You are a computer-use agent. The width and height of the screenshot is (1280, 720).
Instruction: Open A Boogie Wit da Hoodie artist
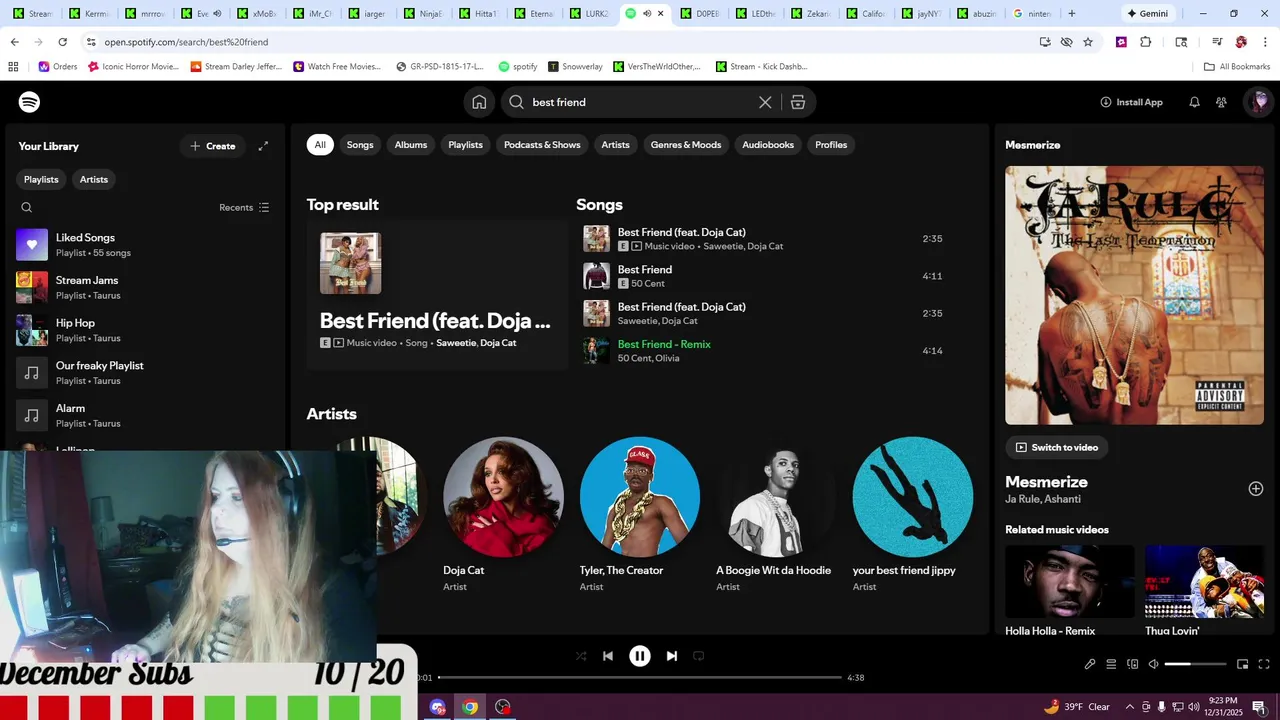click(776, 515)
